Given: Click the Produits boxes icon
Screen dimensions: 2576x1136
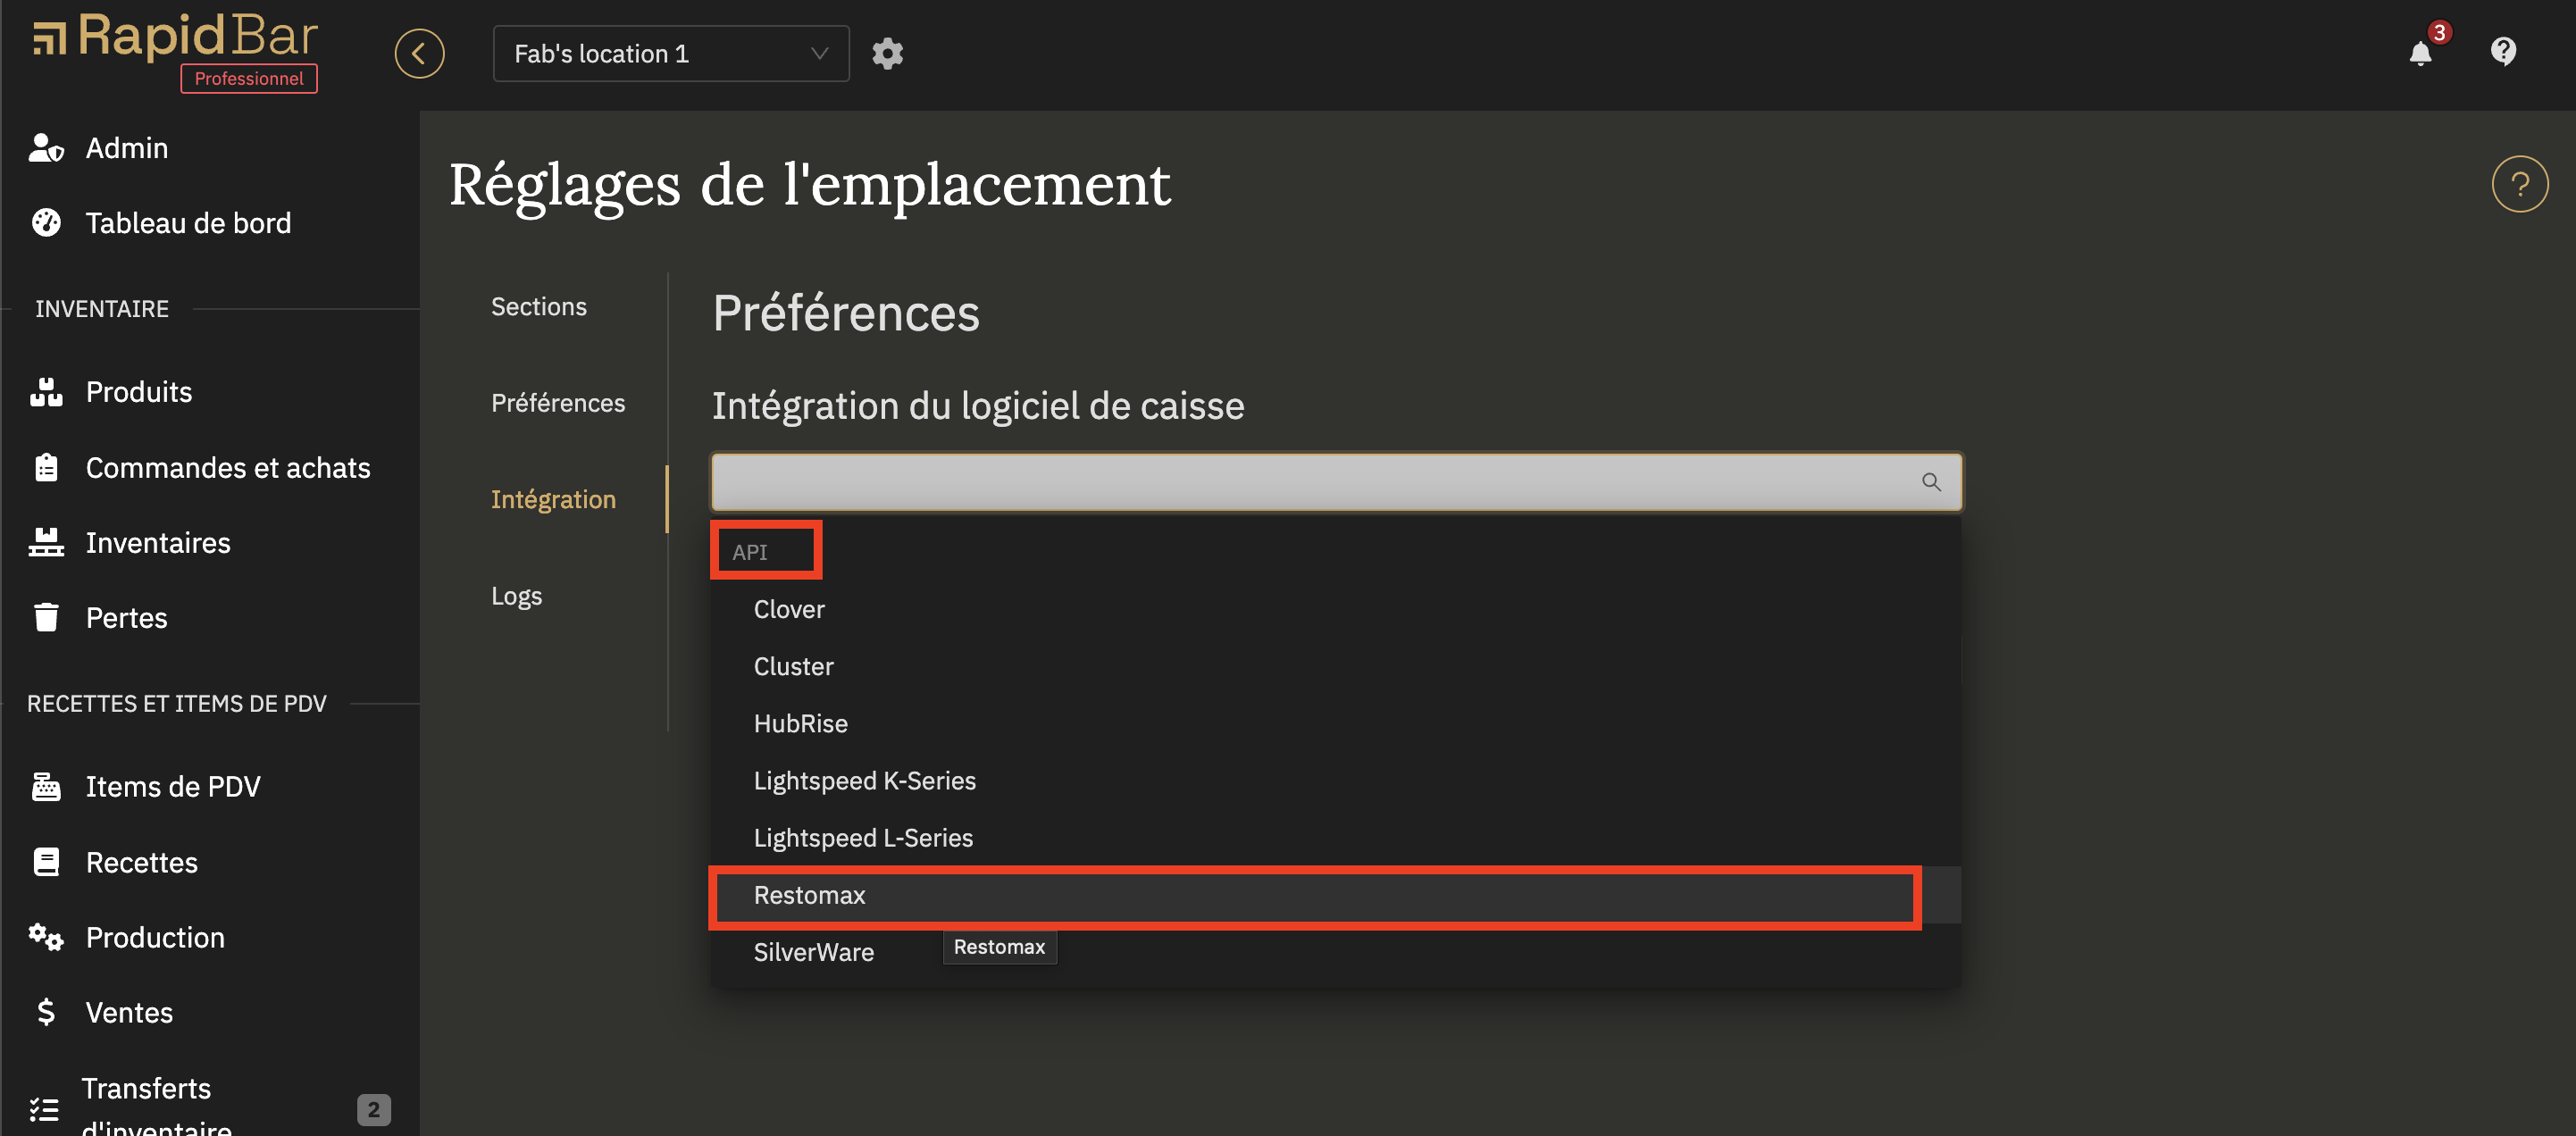Looking at the screenshot, I should tap(46, 392).
